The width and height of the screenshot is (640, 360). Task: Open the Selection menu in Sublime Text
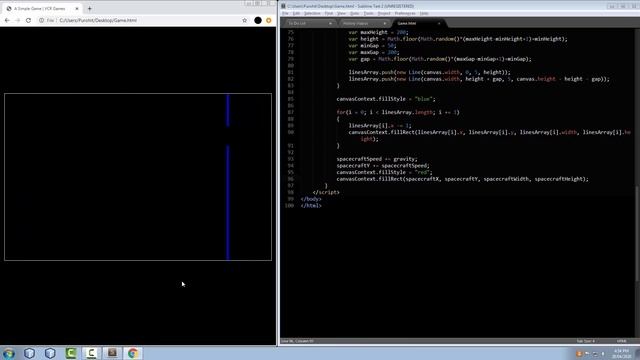pos(312,13)
